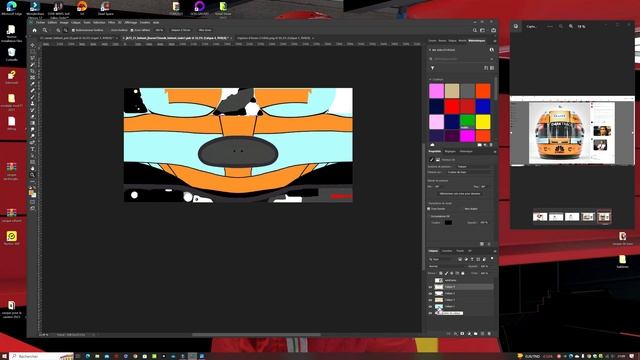Click the zoom-in magnifier in options bar
Viewport: 640px width, 360px height.
[x=58, y=30]
